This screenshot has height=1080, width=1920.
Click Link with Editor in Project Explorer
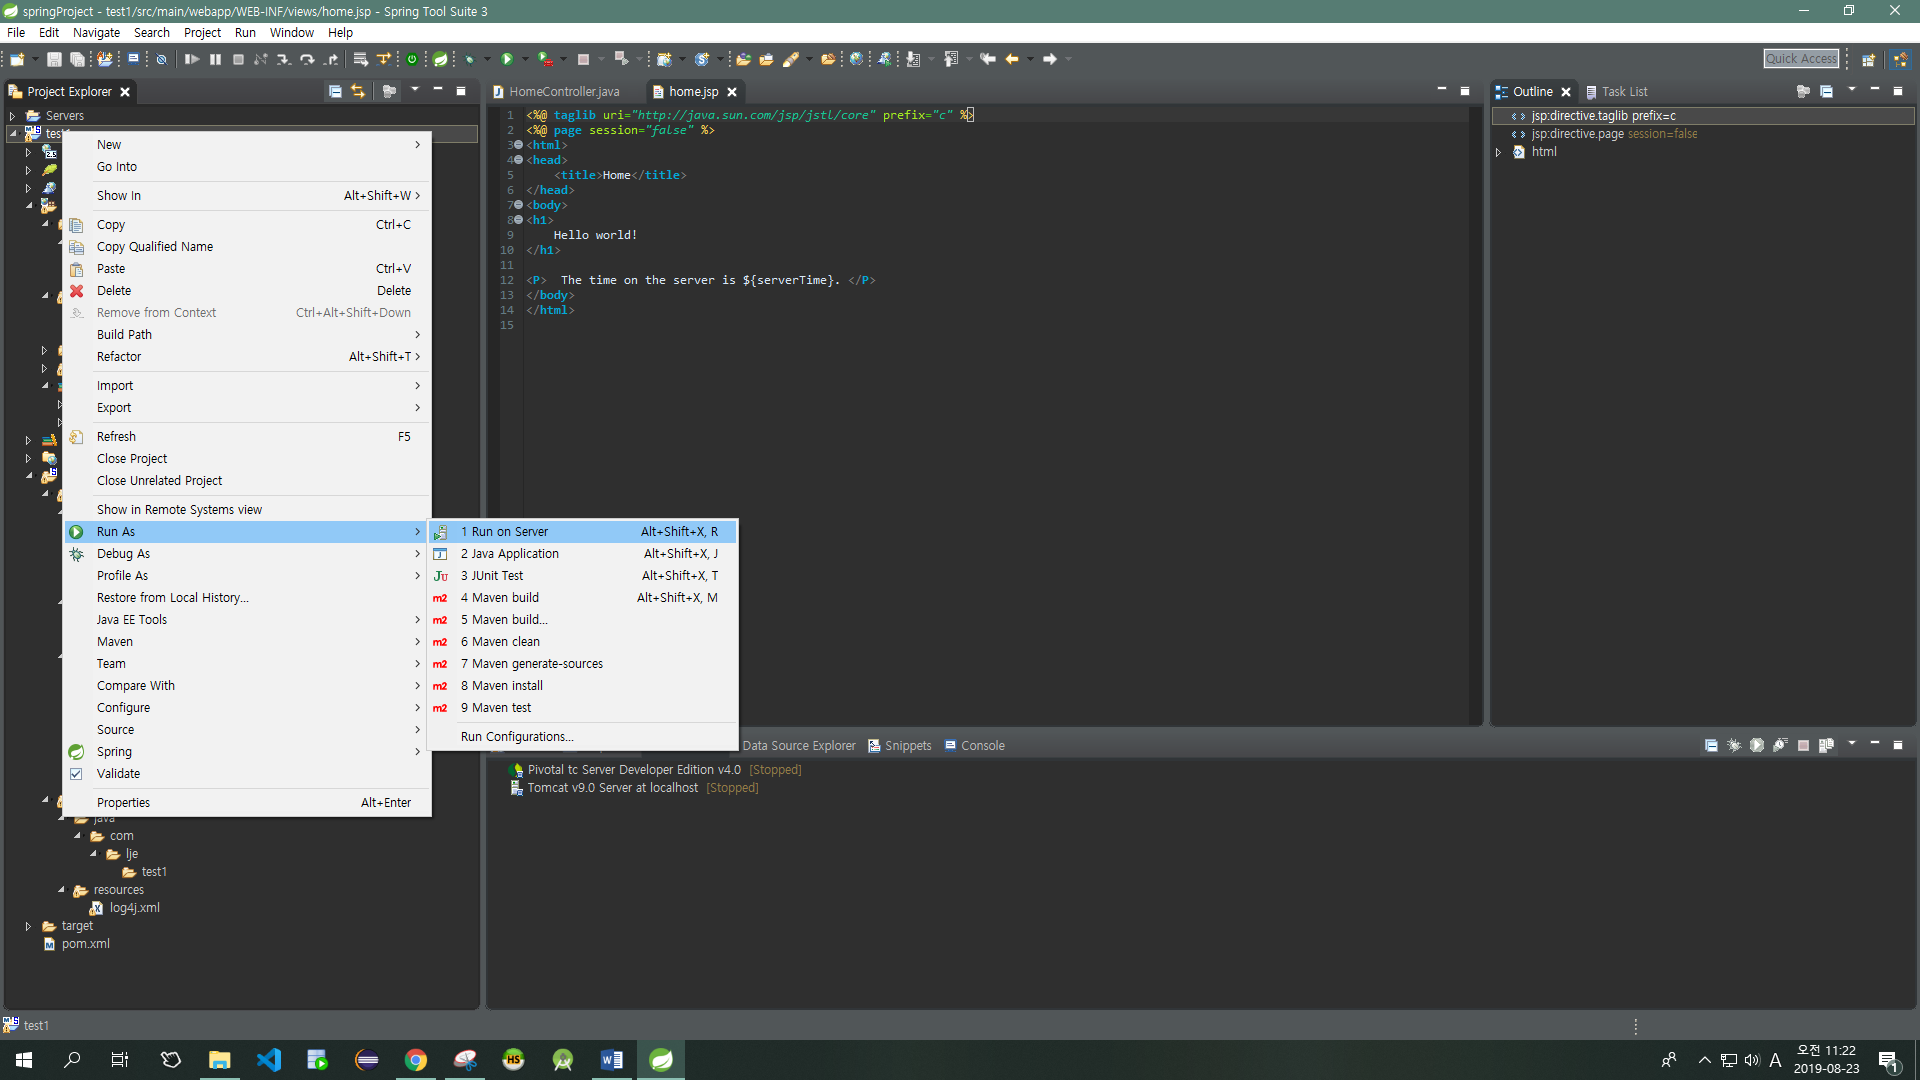(x=358, y=91)
